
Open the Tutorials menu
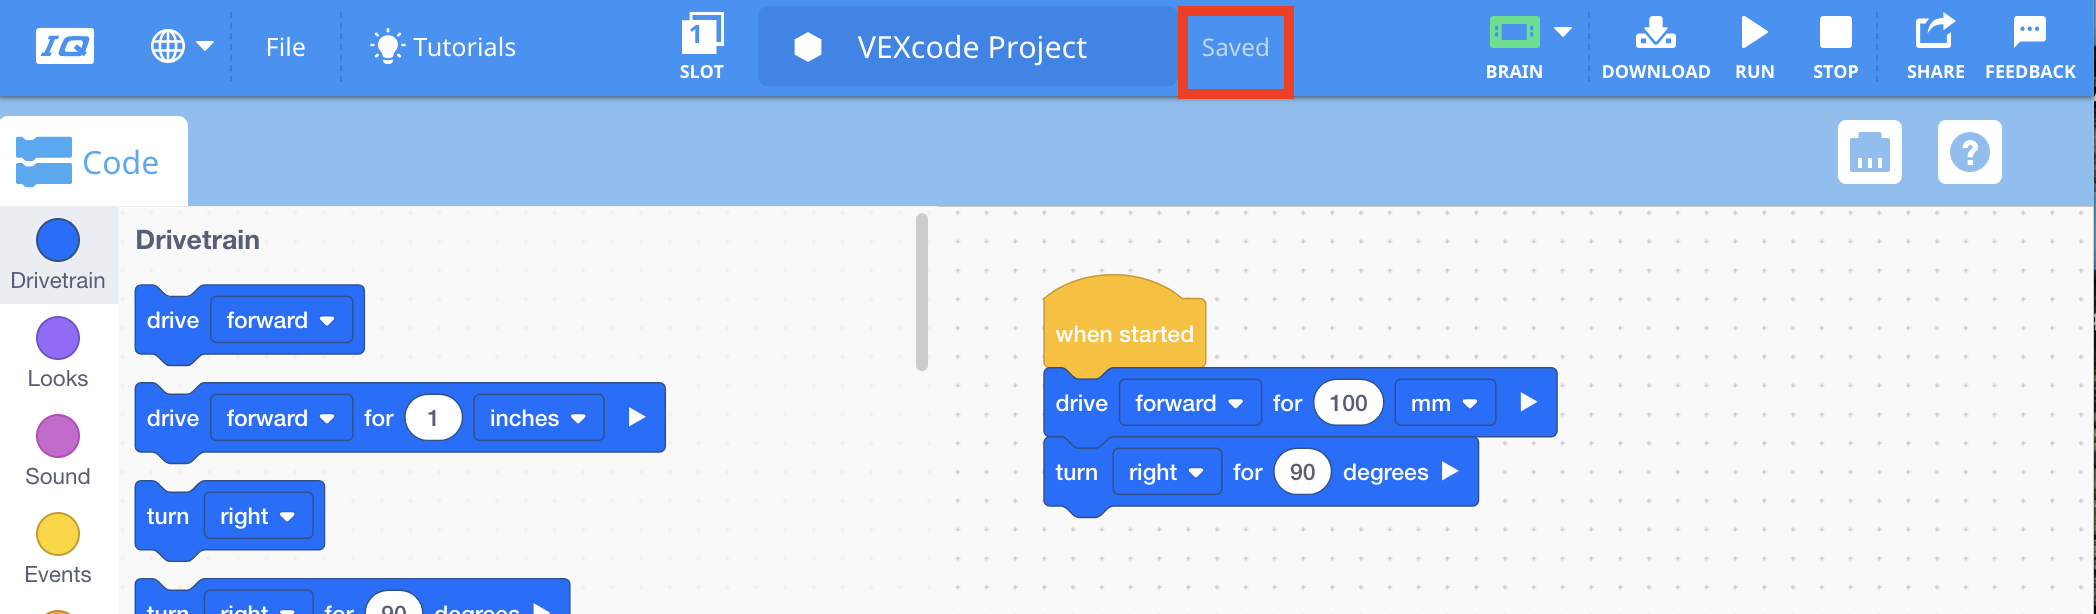(443, 47)
